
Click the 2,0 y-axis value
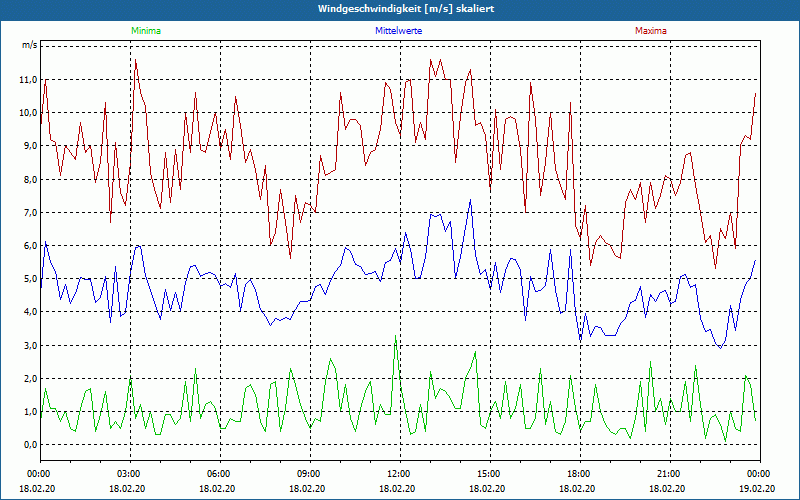pos(30,379)
